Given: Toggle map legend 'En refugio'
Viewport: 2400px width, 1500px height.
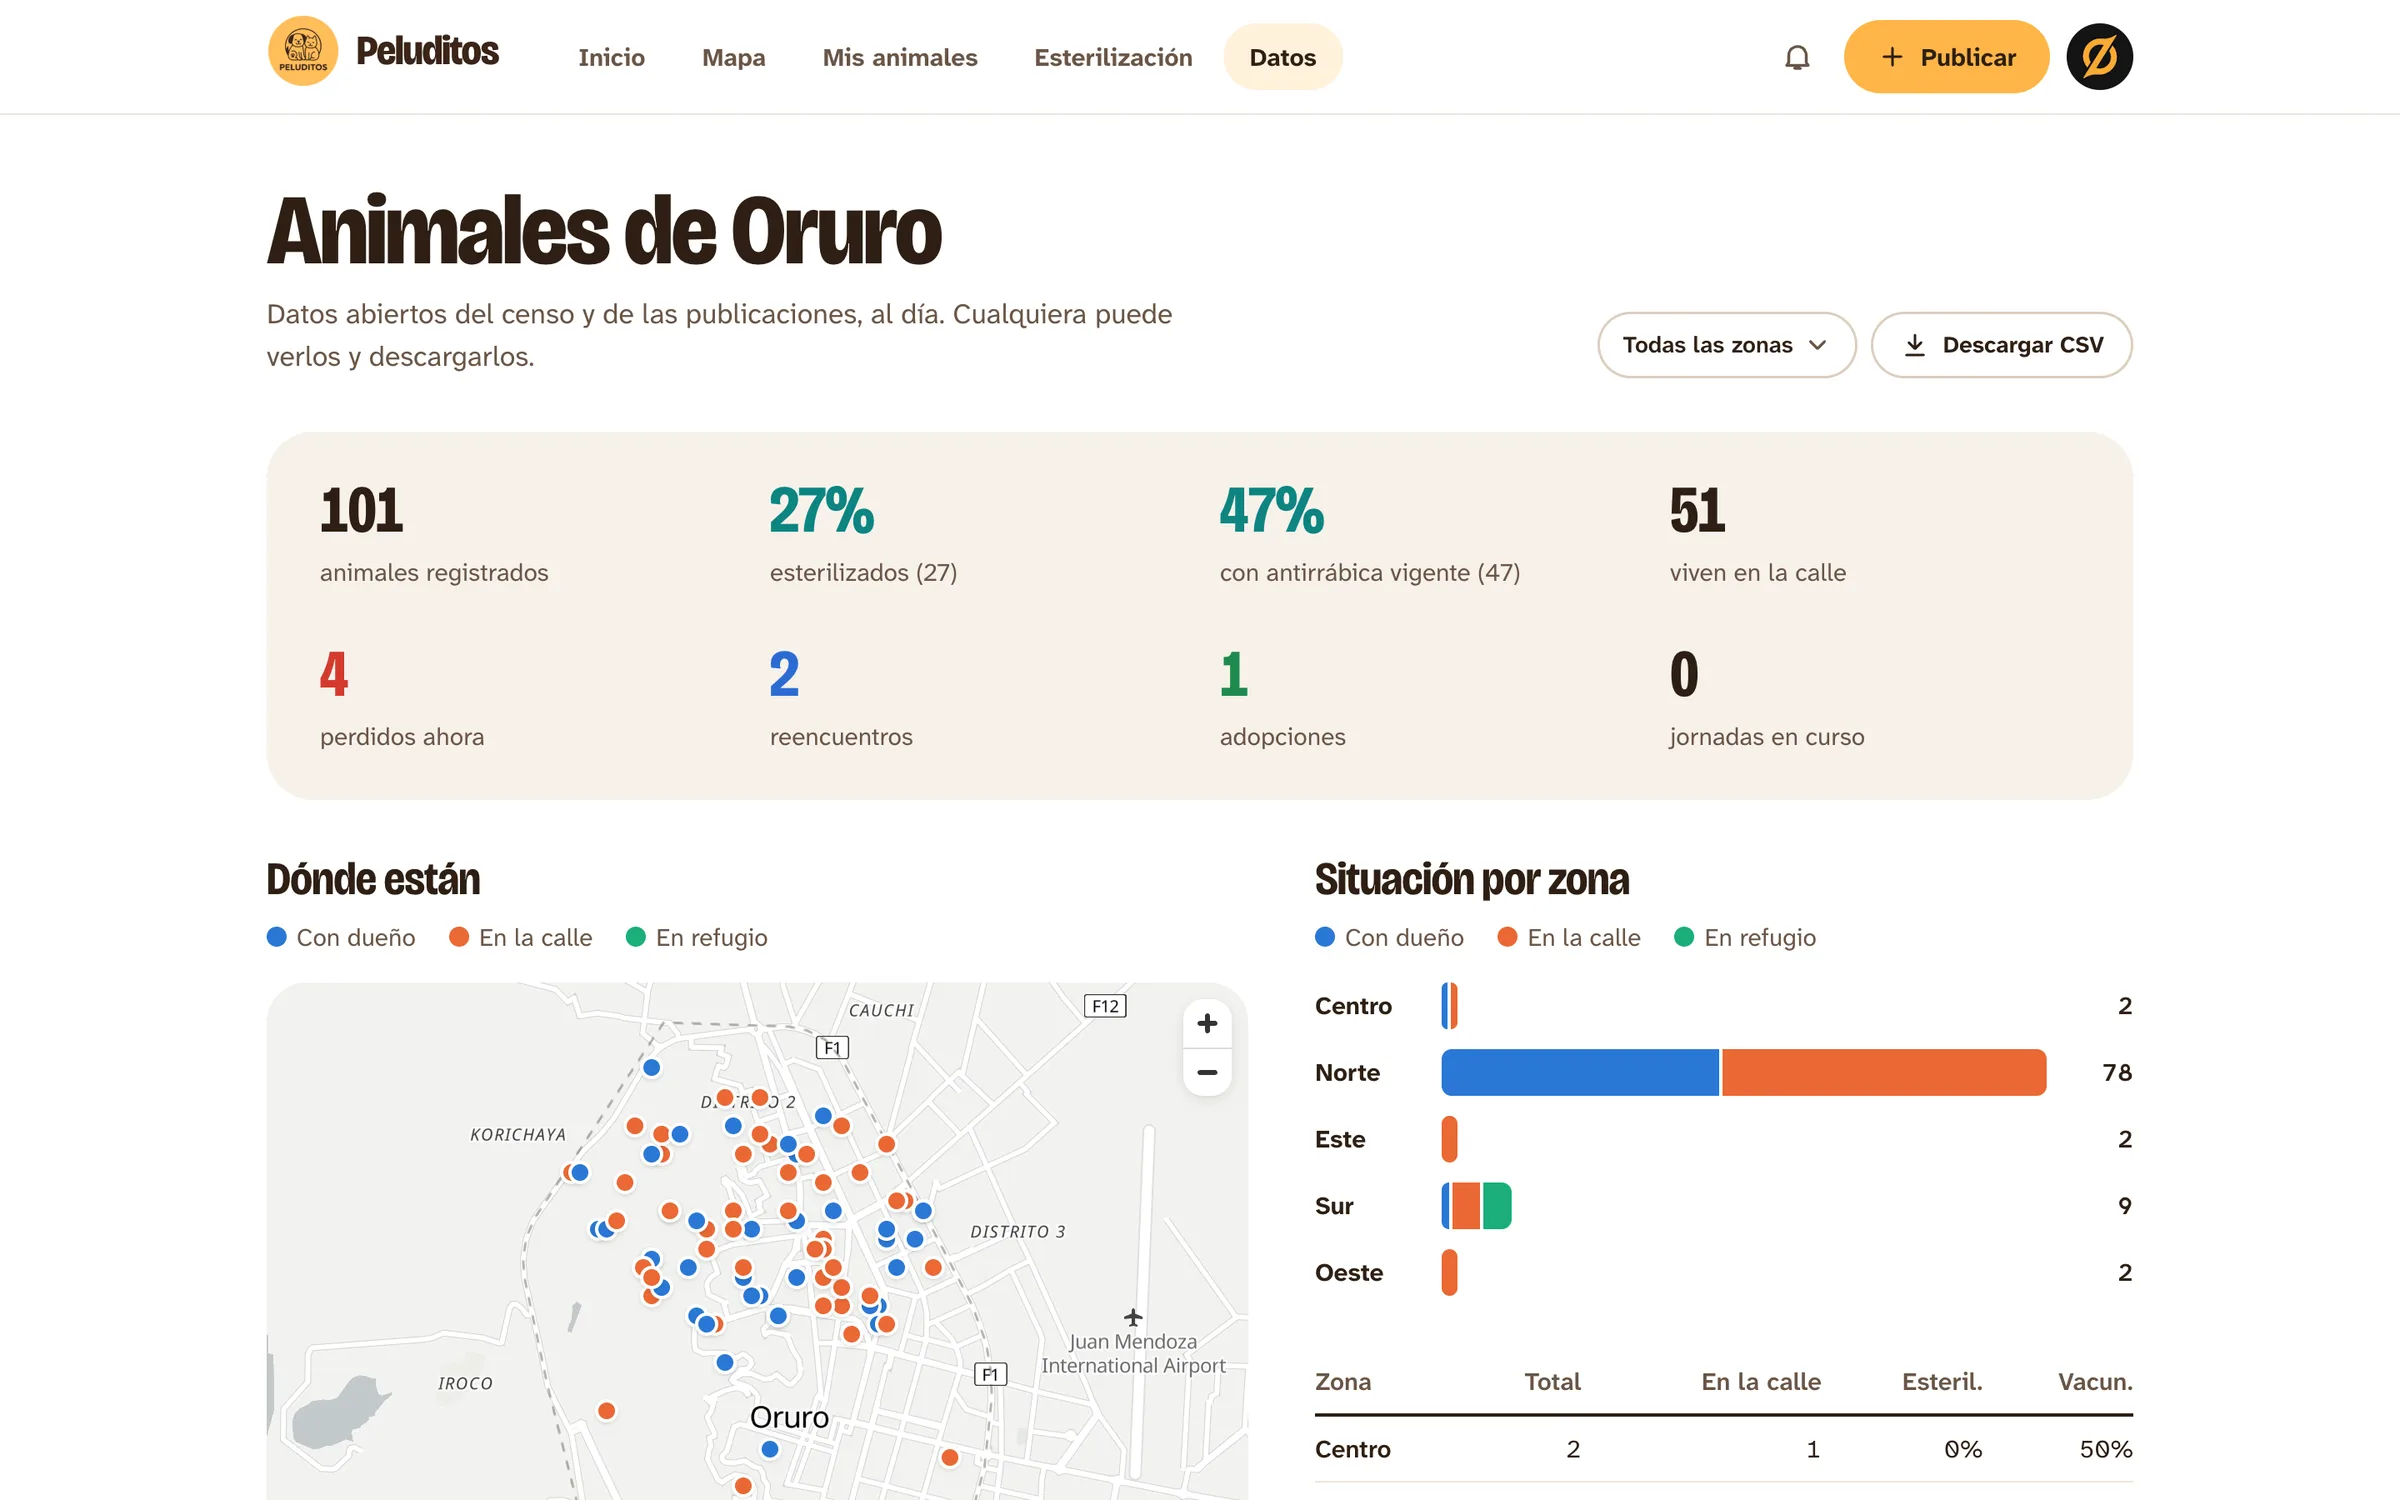Looking at the screenshot, I should (697, 937).
